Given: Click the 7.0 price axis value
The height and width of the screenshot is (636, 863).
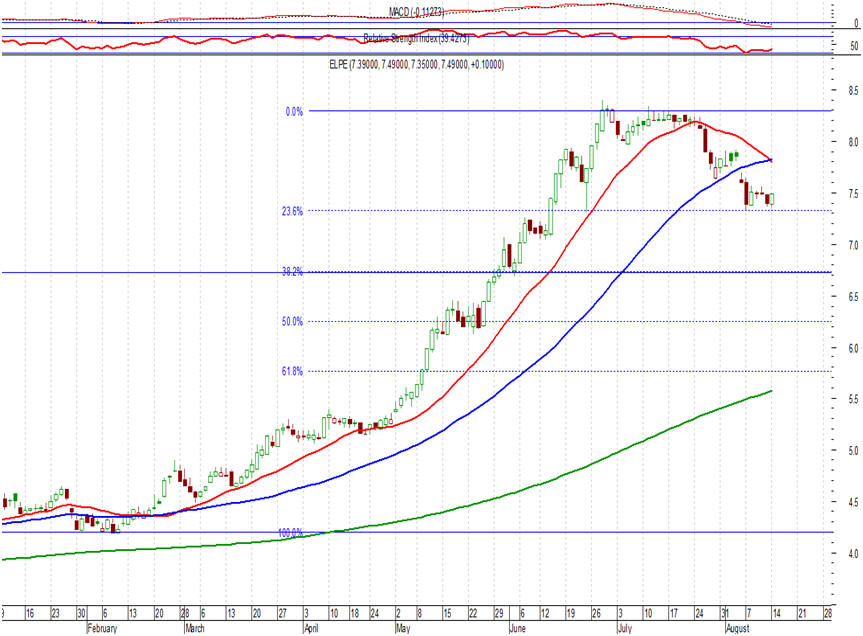Looking at the screenshot, I should 853,245.
